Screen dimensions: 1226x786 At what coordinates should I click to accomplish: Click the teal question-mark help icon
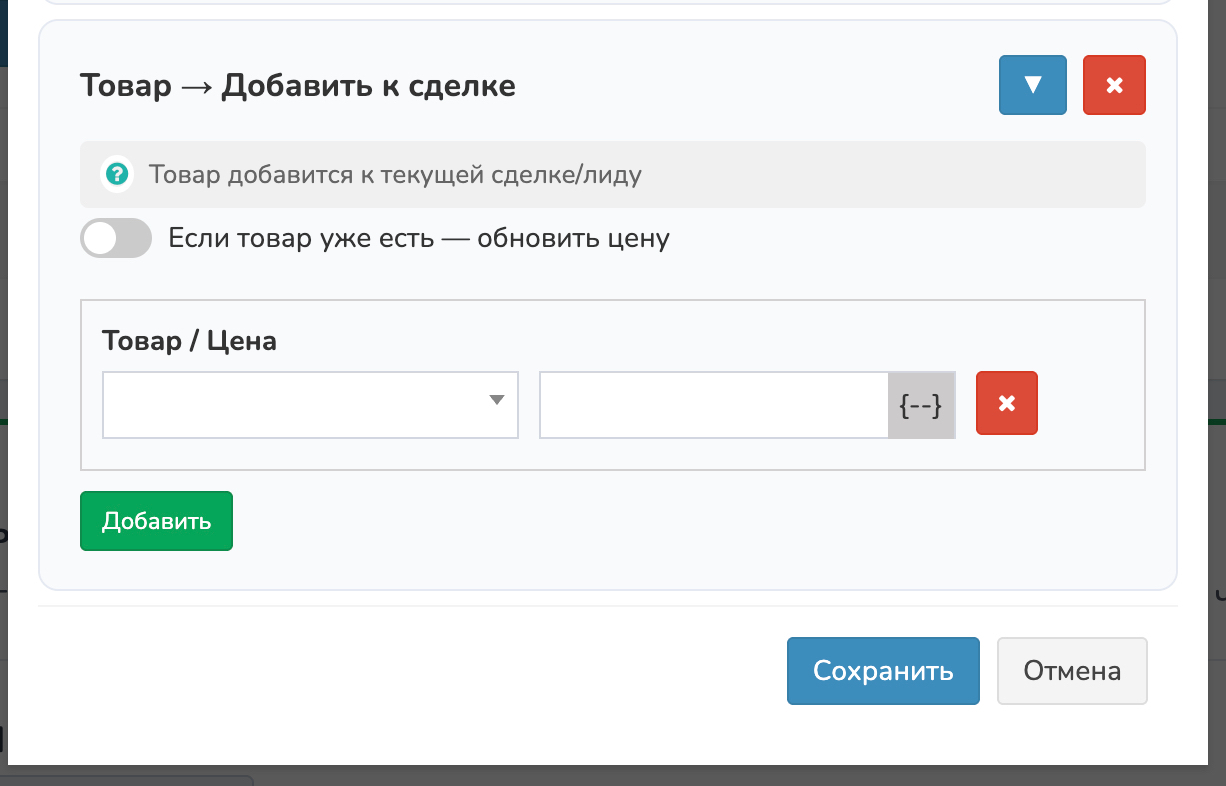(x=117, y=175)
